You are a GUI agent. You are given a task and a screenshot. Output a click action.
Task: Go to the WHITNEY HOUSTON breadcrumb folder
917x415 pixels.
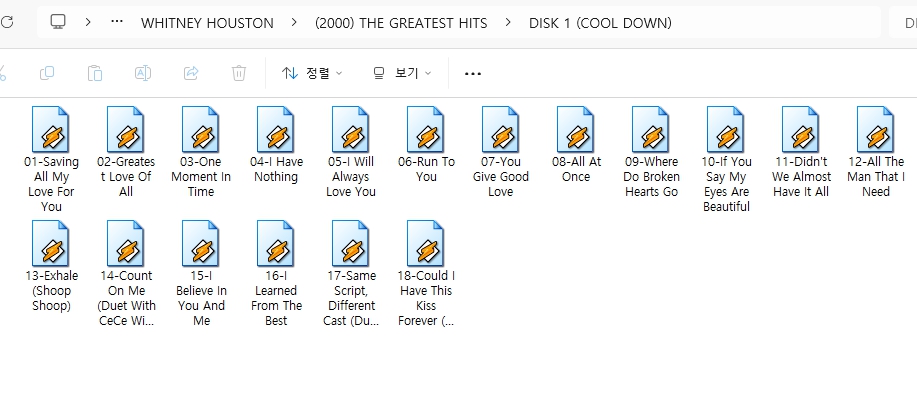tap(208, 22)
